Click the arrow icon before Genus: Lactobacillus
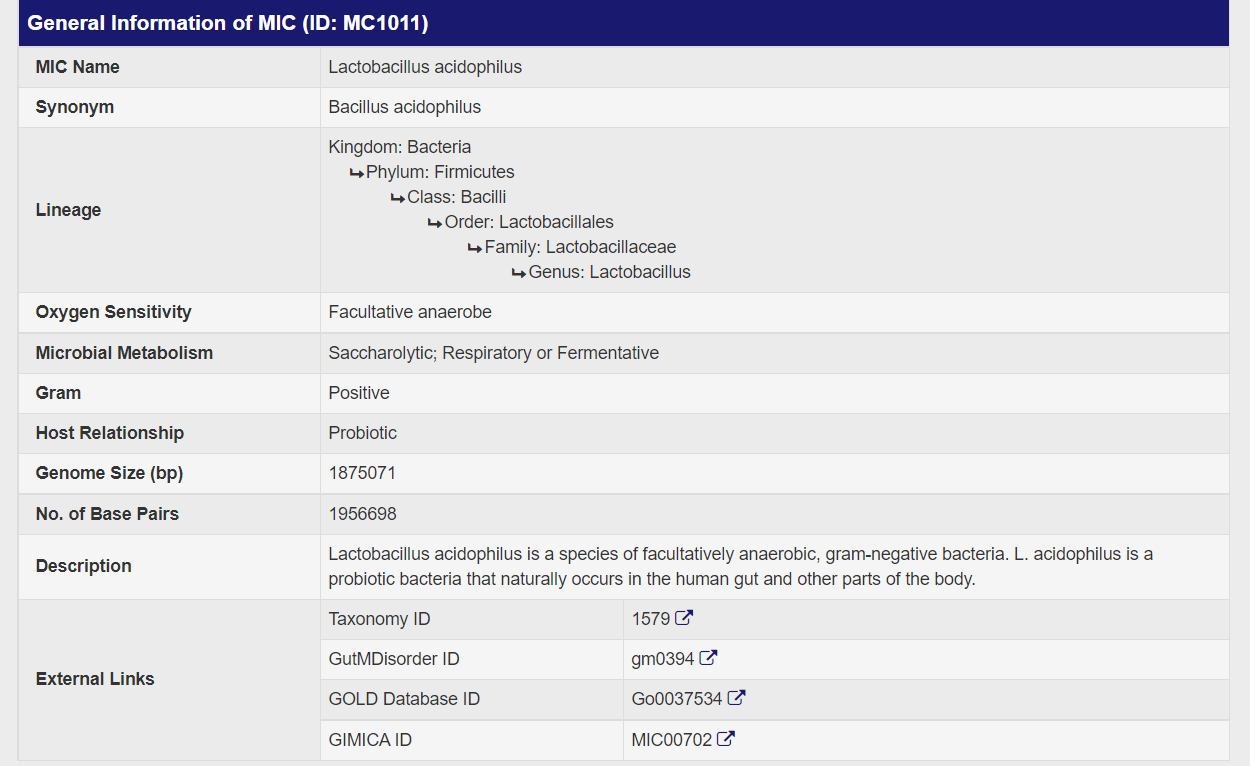This screenshot has width=1250, height=766. pos(519,273)
